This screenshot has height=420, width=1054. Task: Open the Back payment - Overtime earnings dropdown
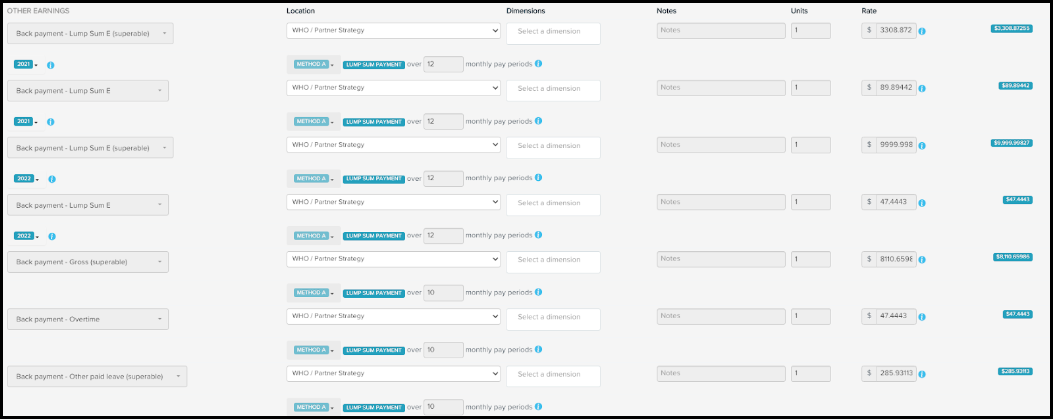[88, 319]
